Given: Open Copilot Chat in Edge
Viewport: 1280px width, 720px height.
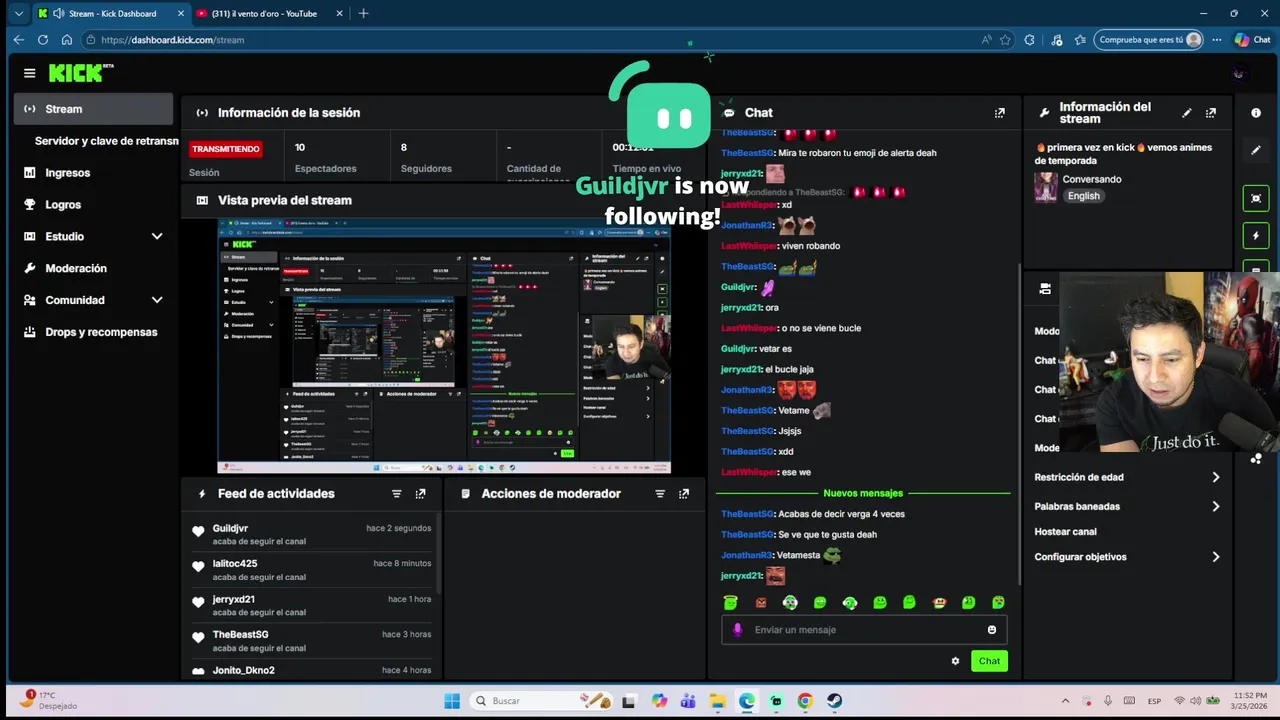Looking at the screenshot, I should pos(1252,40).
